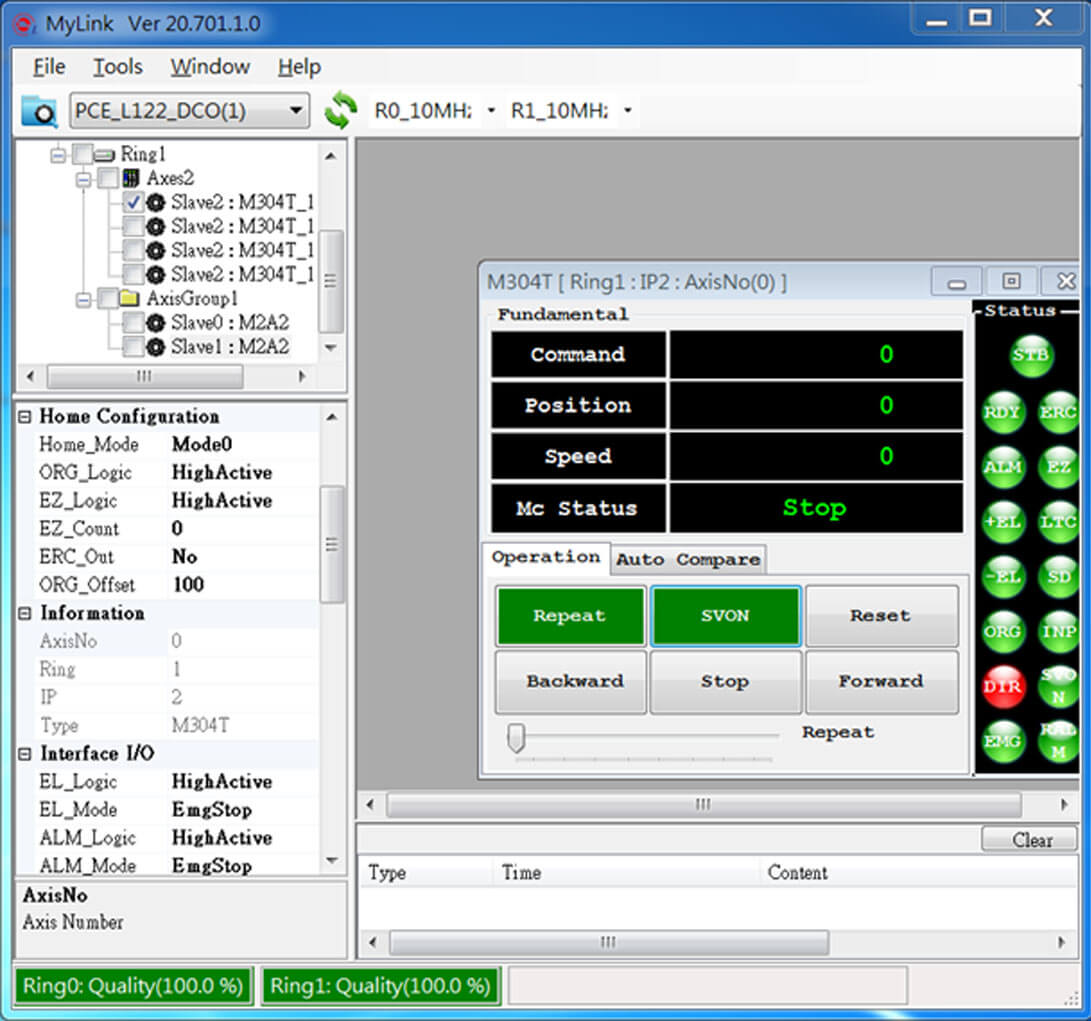Click the Ring1: Quality(100.0 %) status entry
The width and height of the screenshot is (1091, 1021).
pos(380,986)
